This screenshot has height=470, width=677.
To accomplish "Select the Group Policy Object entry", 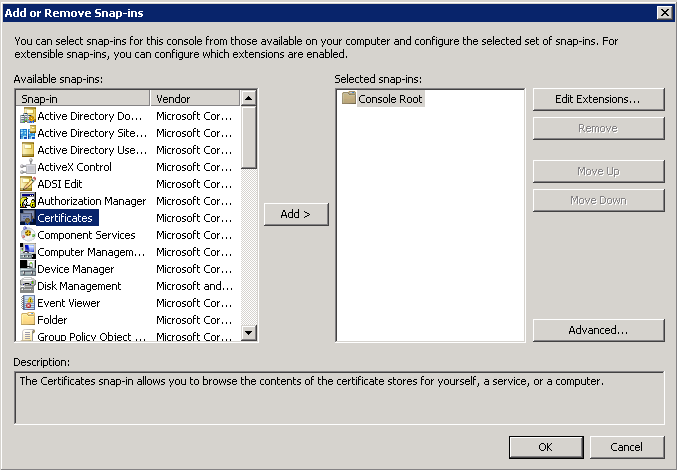I will pos(92,336).
